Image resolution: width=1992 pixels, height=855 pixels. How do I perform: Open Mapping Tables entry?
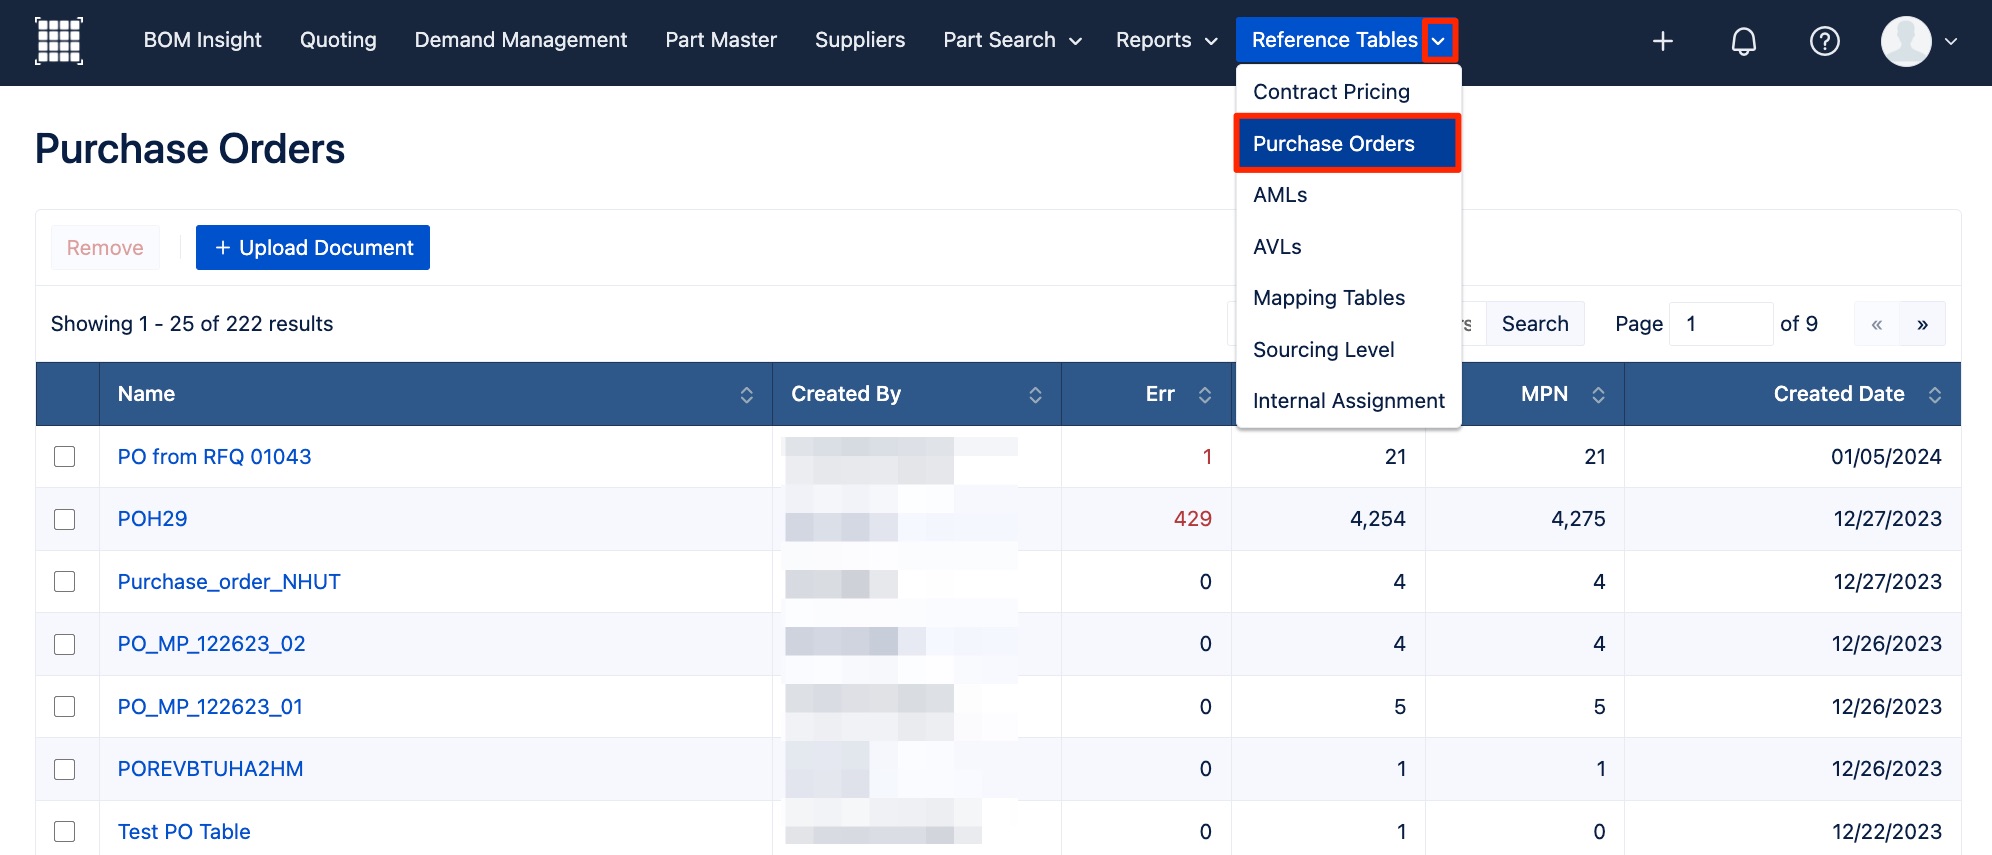pyautogui.click(x=1348, y=298)
